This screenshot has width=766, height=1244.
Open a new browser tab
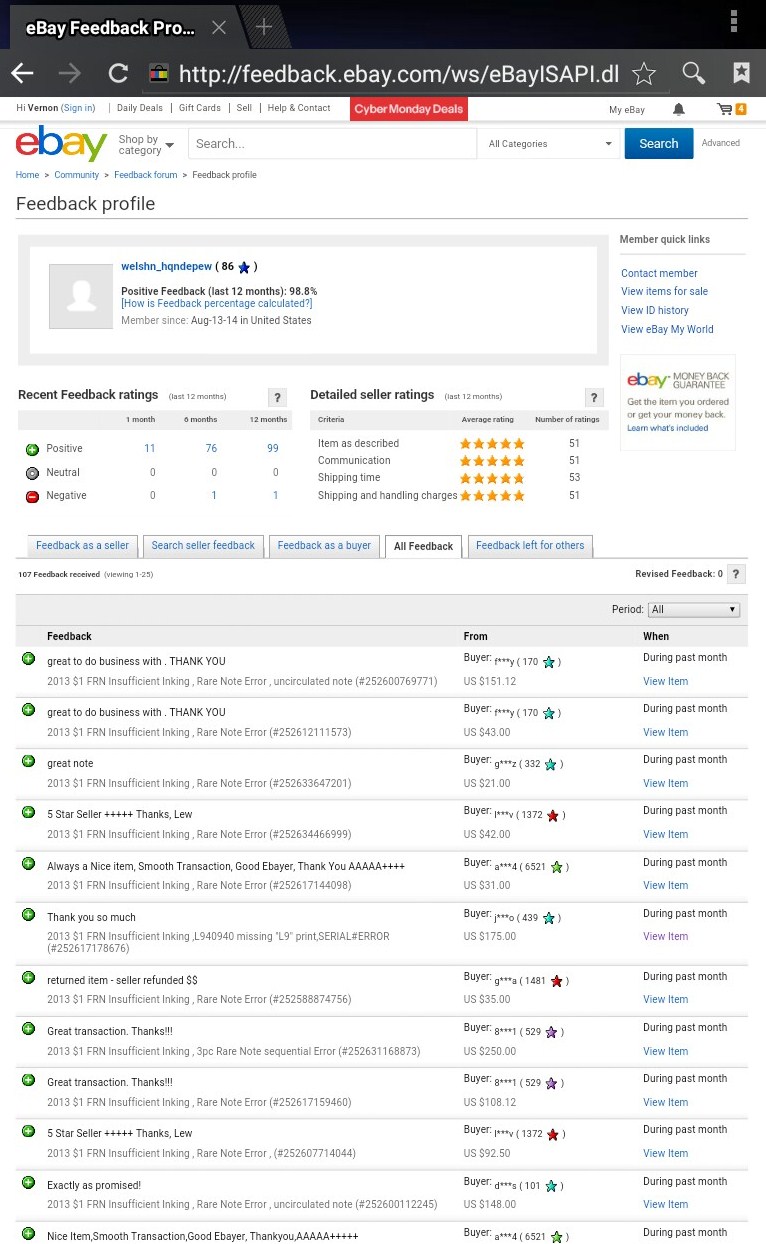pyautogui.click(x=264, y=27)
